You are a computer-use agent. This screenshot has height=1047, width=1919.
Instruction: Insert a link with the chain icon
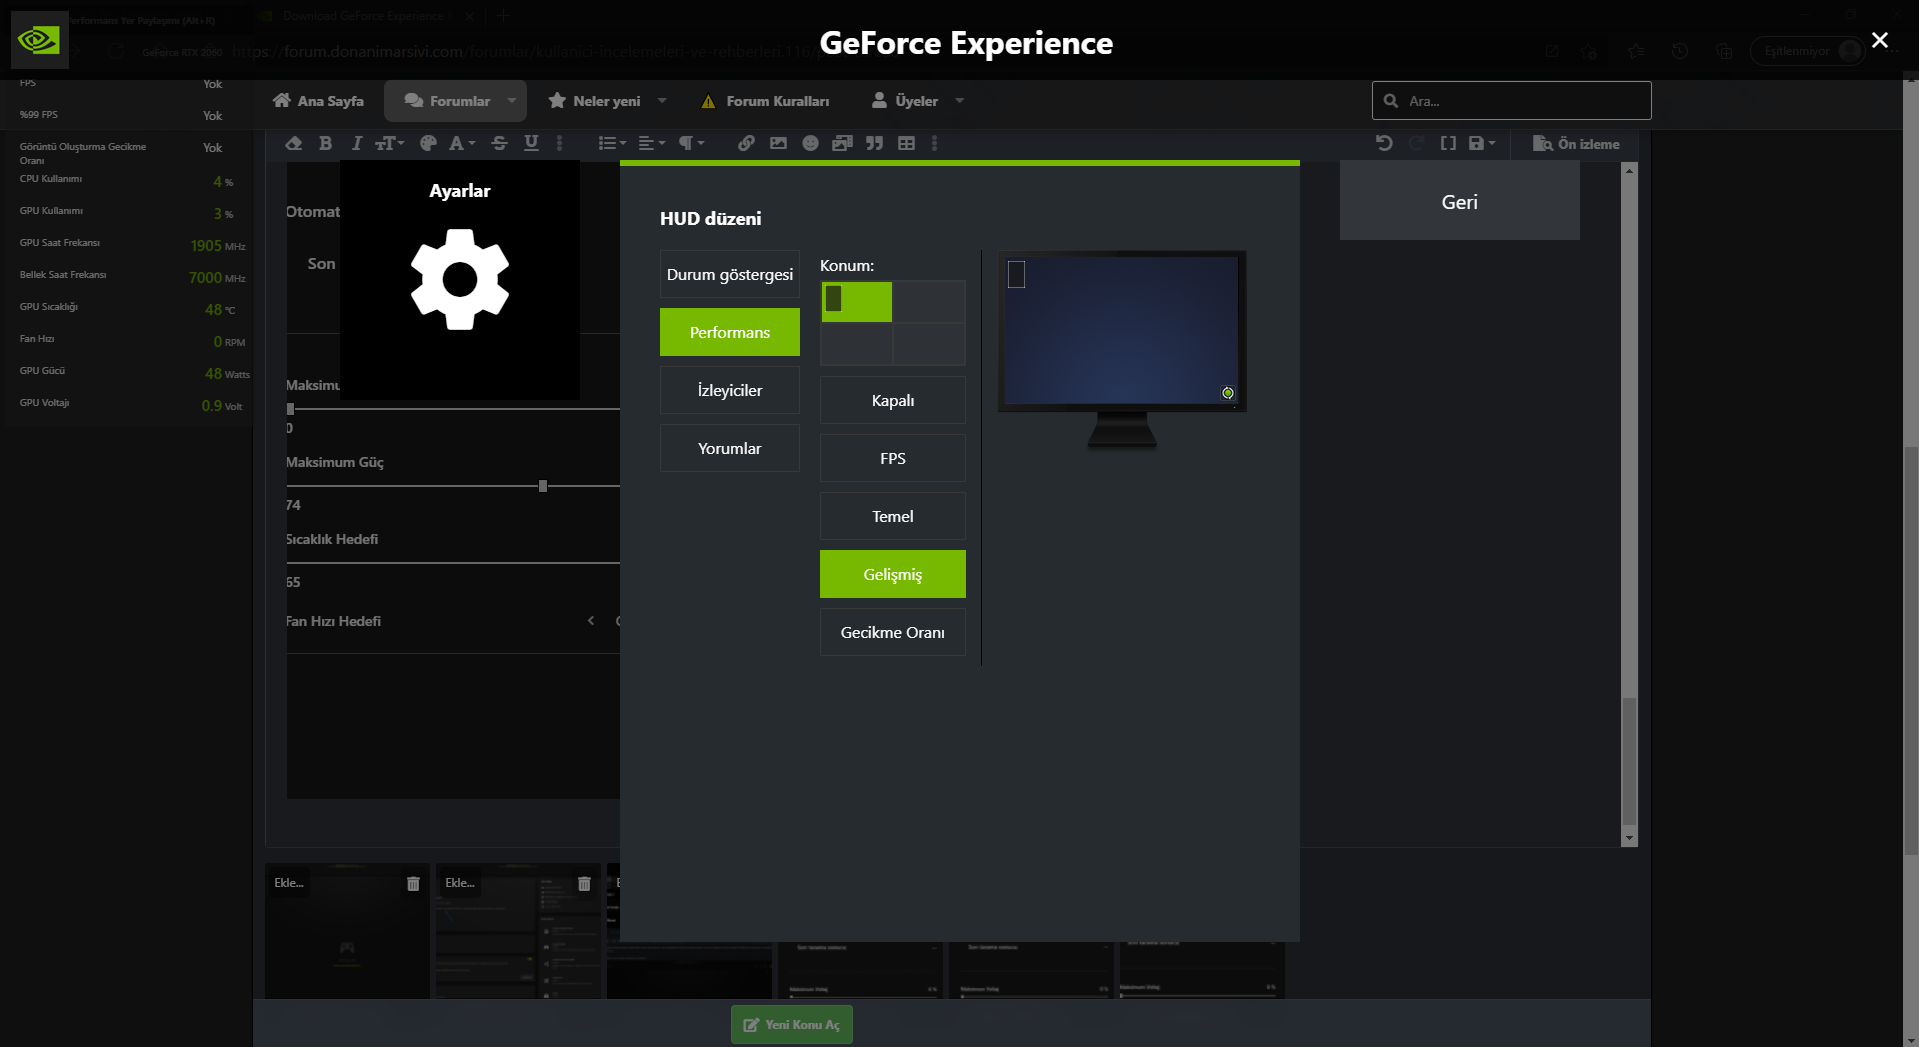(746, 143)
